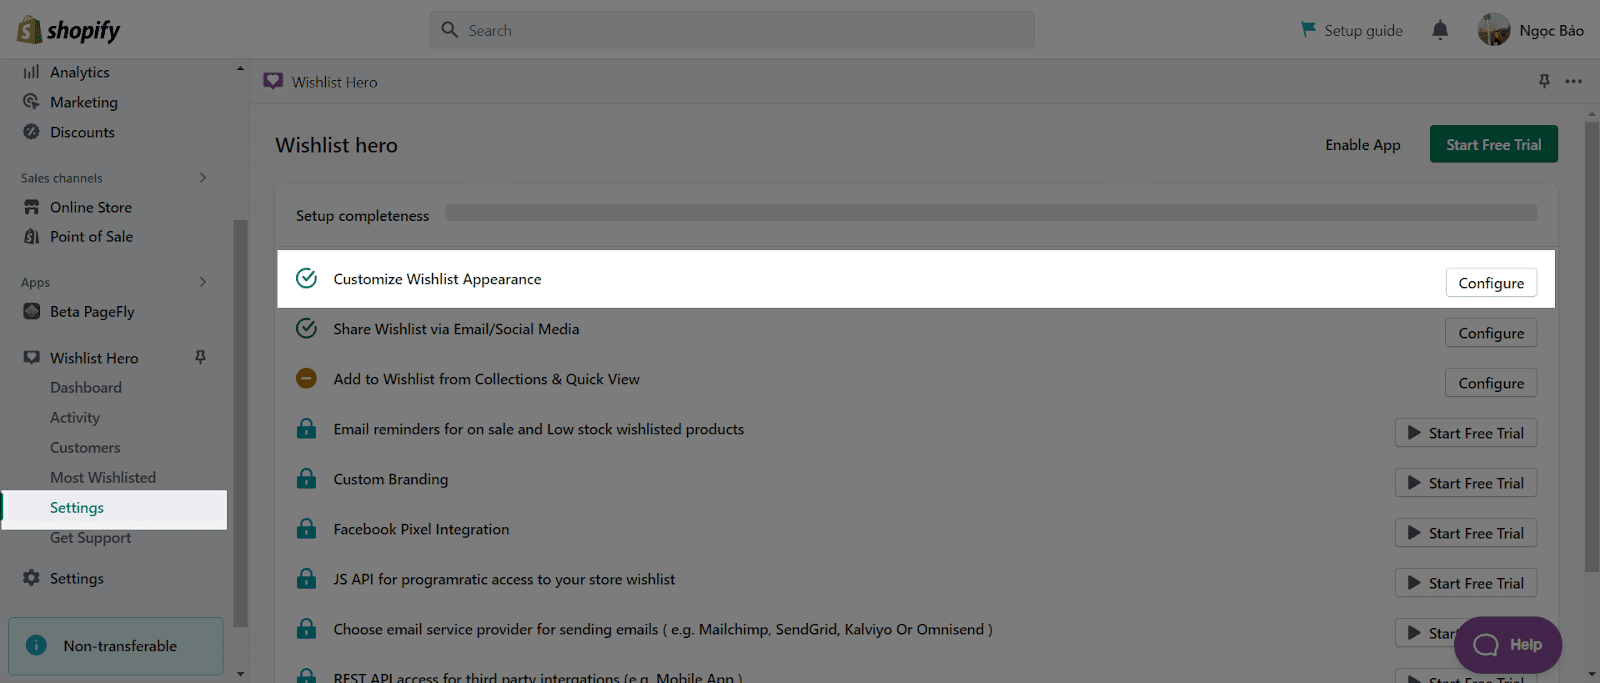Open Discounts in the sidebar
This screenshot has height=683, width=1600.
[82, 132]
